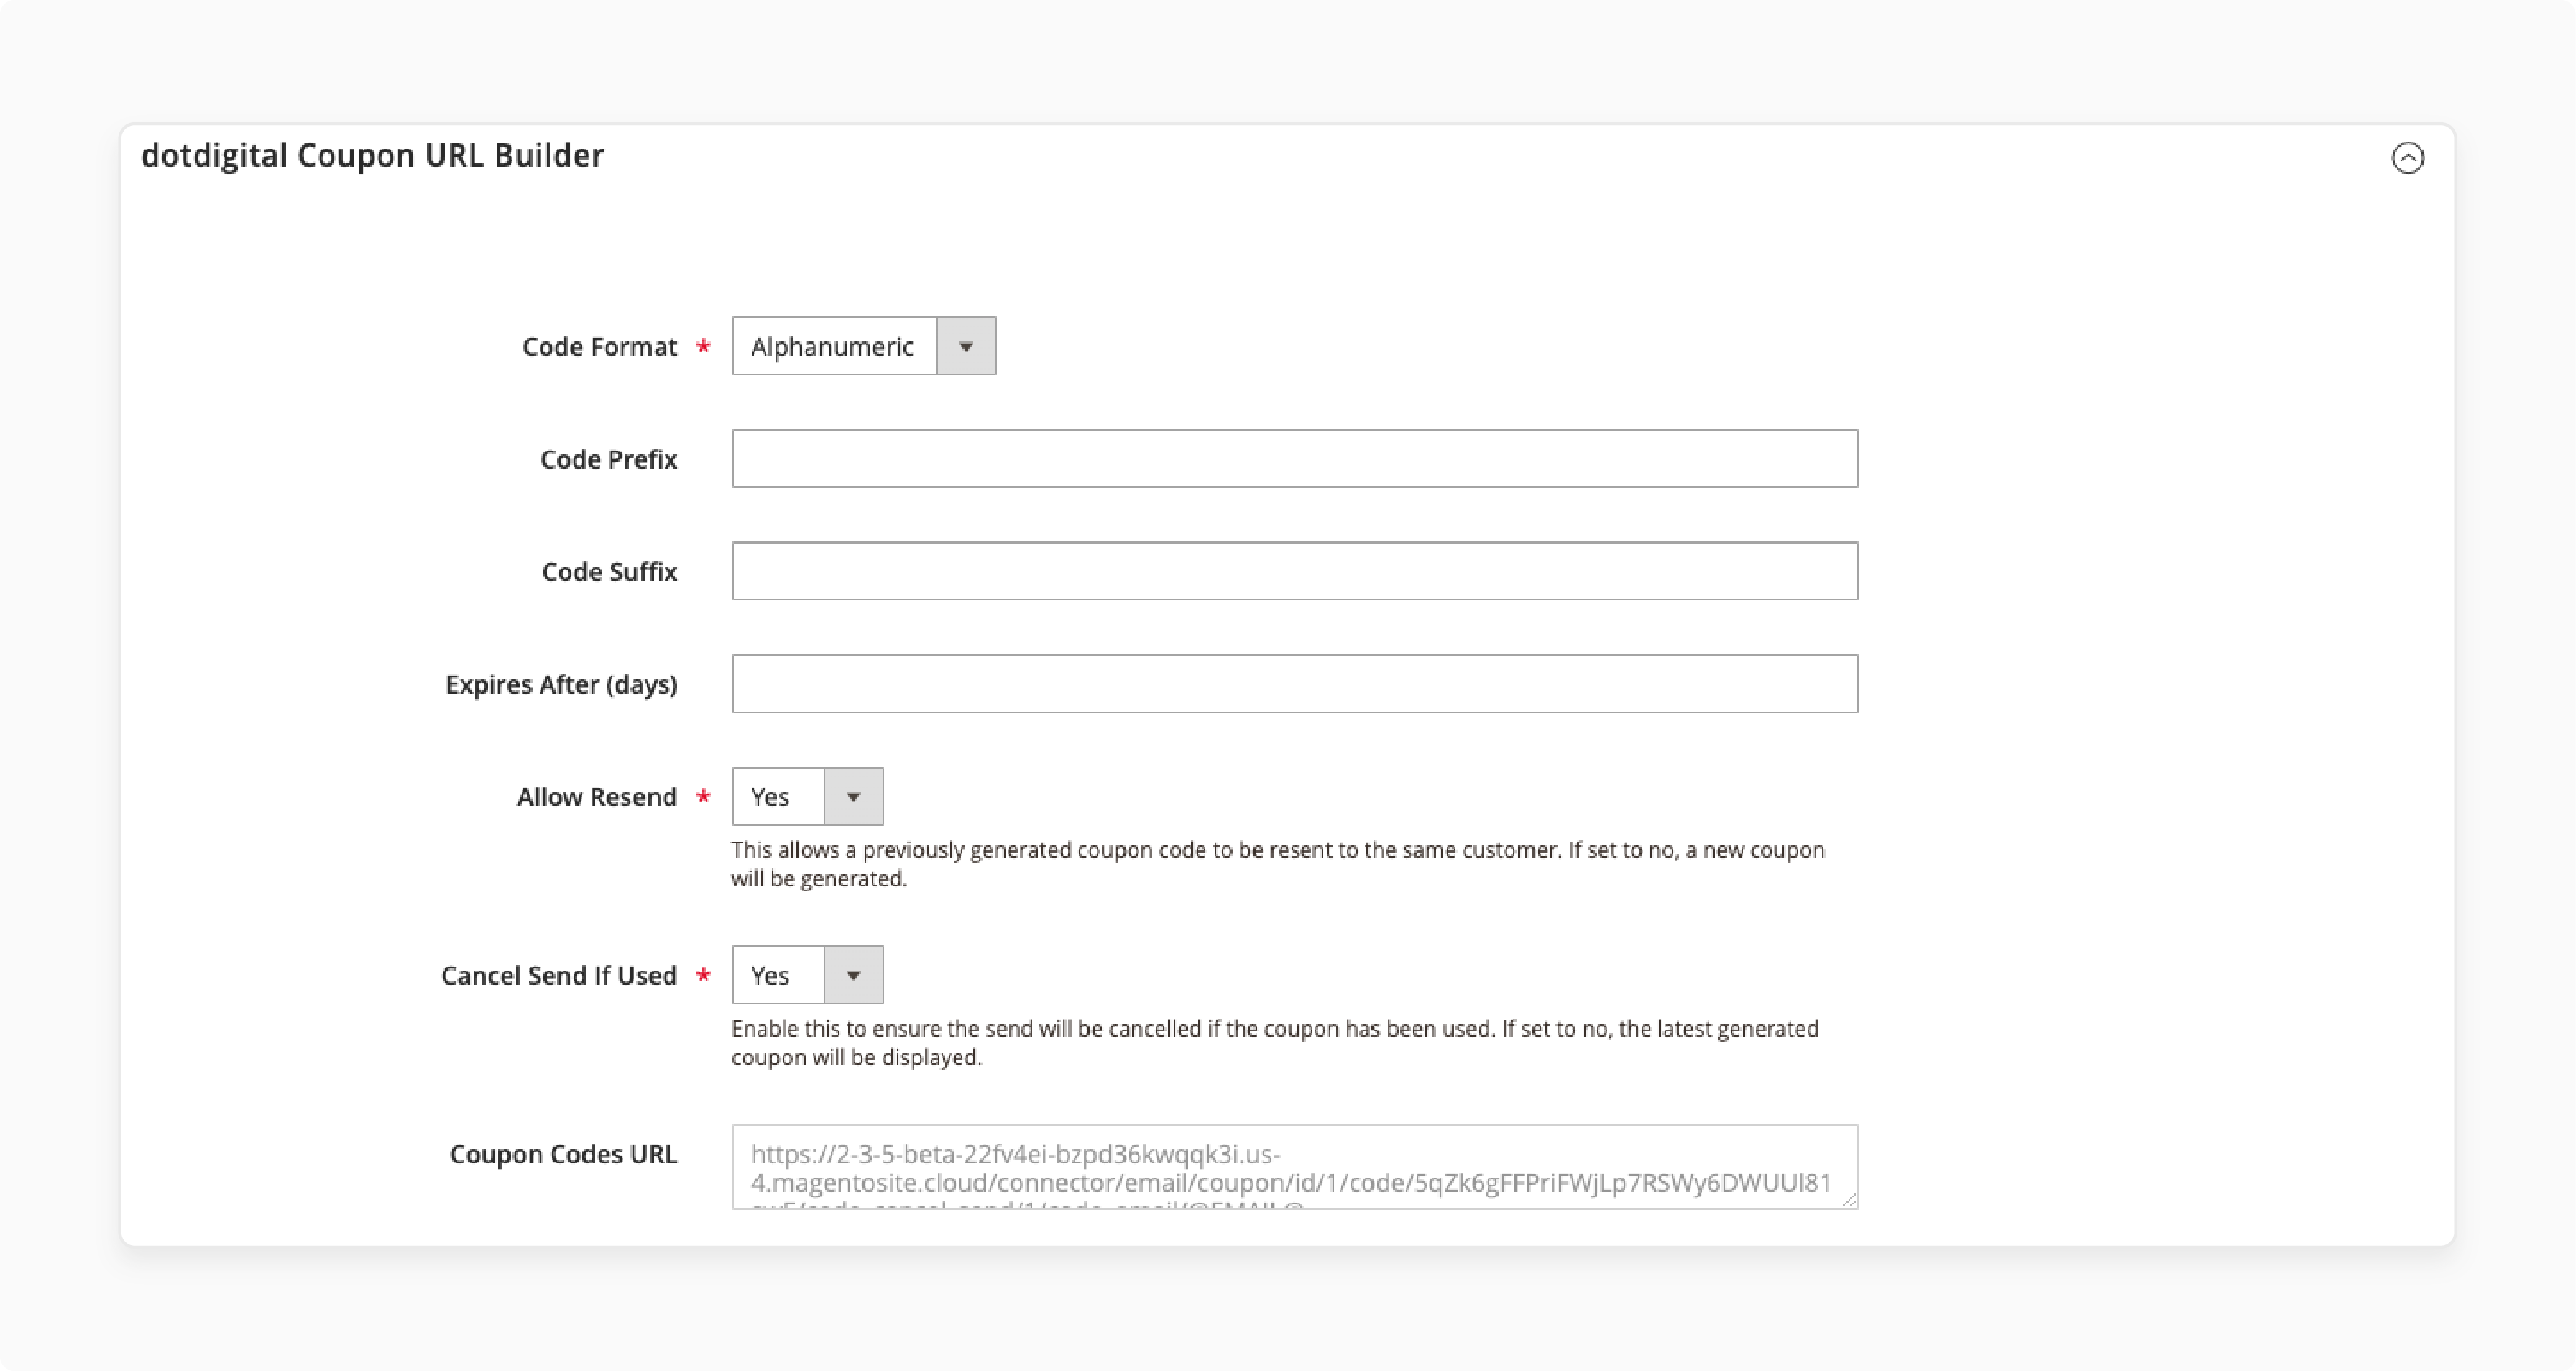
Task: Click the Code Format label
Action: pyautogui.click(x=599, y=347)
